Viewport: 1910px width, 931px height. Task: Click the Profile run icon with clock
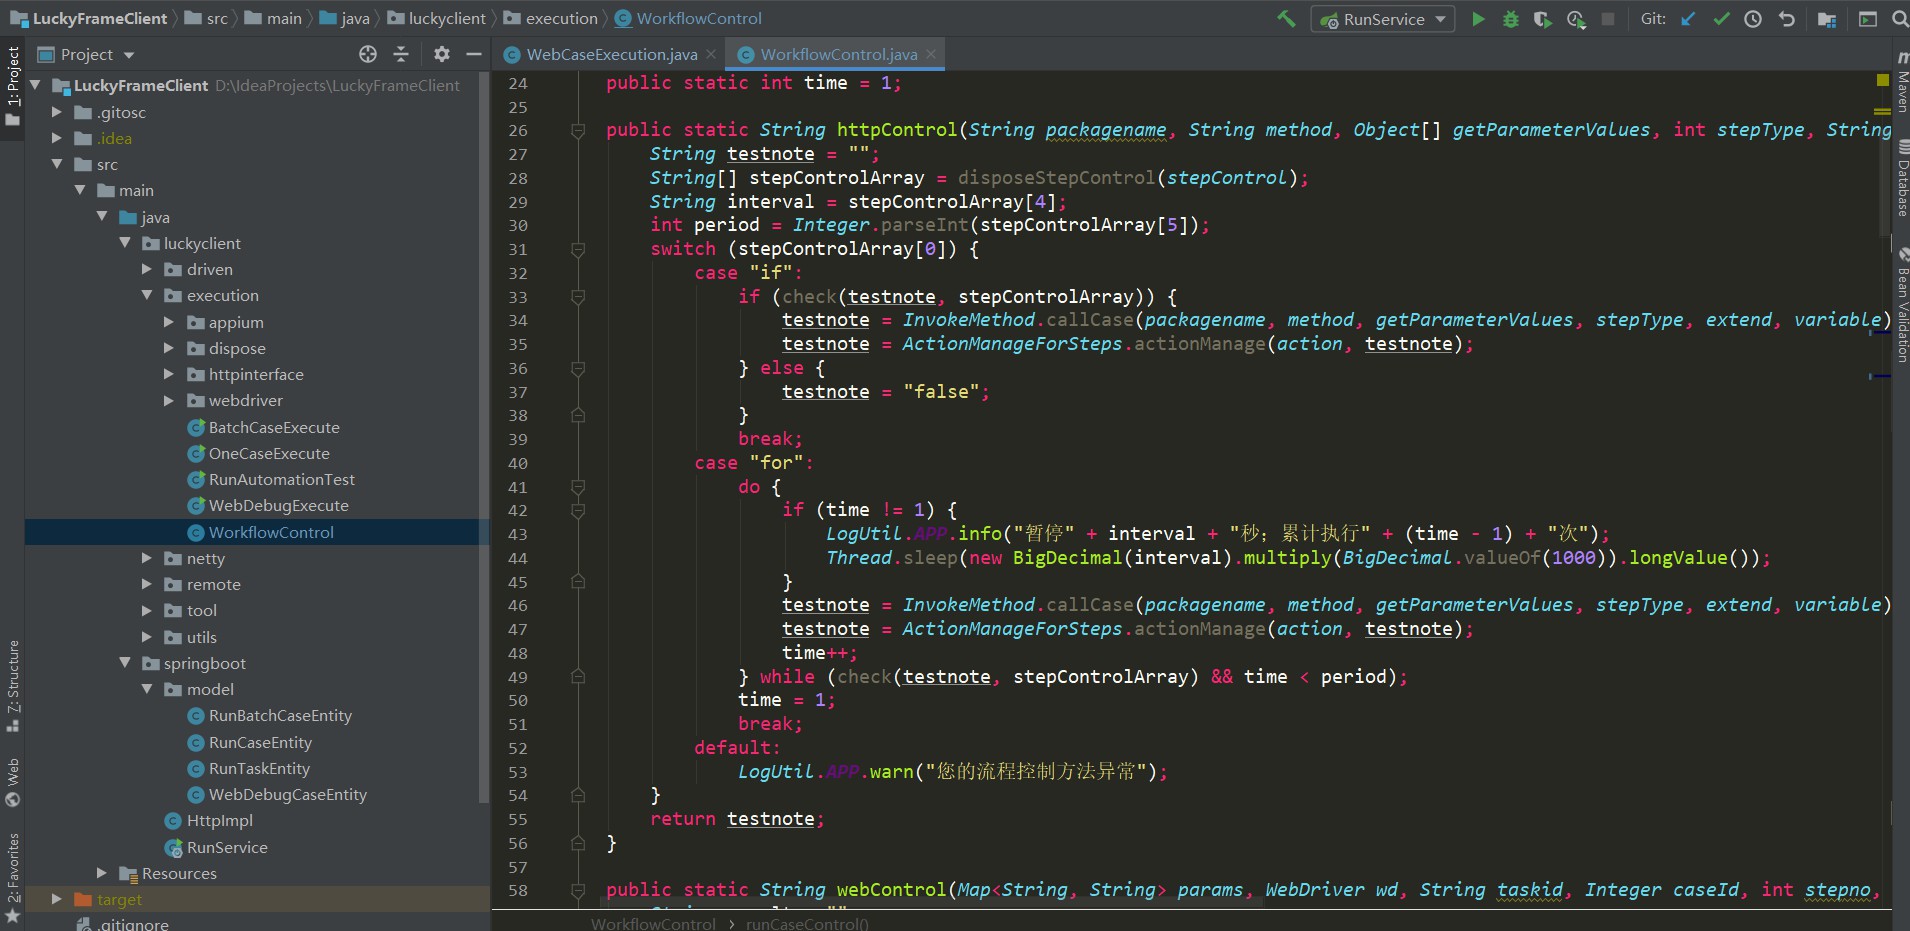pos(1576,19)
